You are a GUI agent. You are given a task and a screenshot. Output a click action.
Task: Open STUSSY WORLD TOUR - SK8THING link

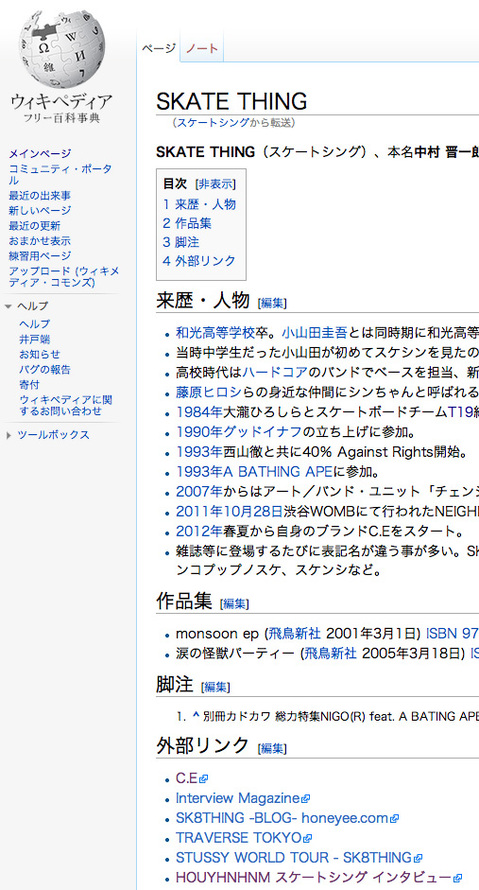294,858
